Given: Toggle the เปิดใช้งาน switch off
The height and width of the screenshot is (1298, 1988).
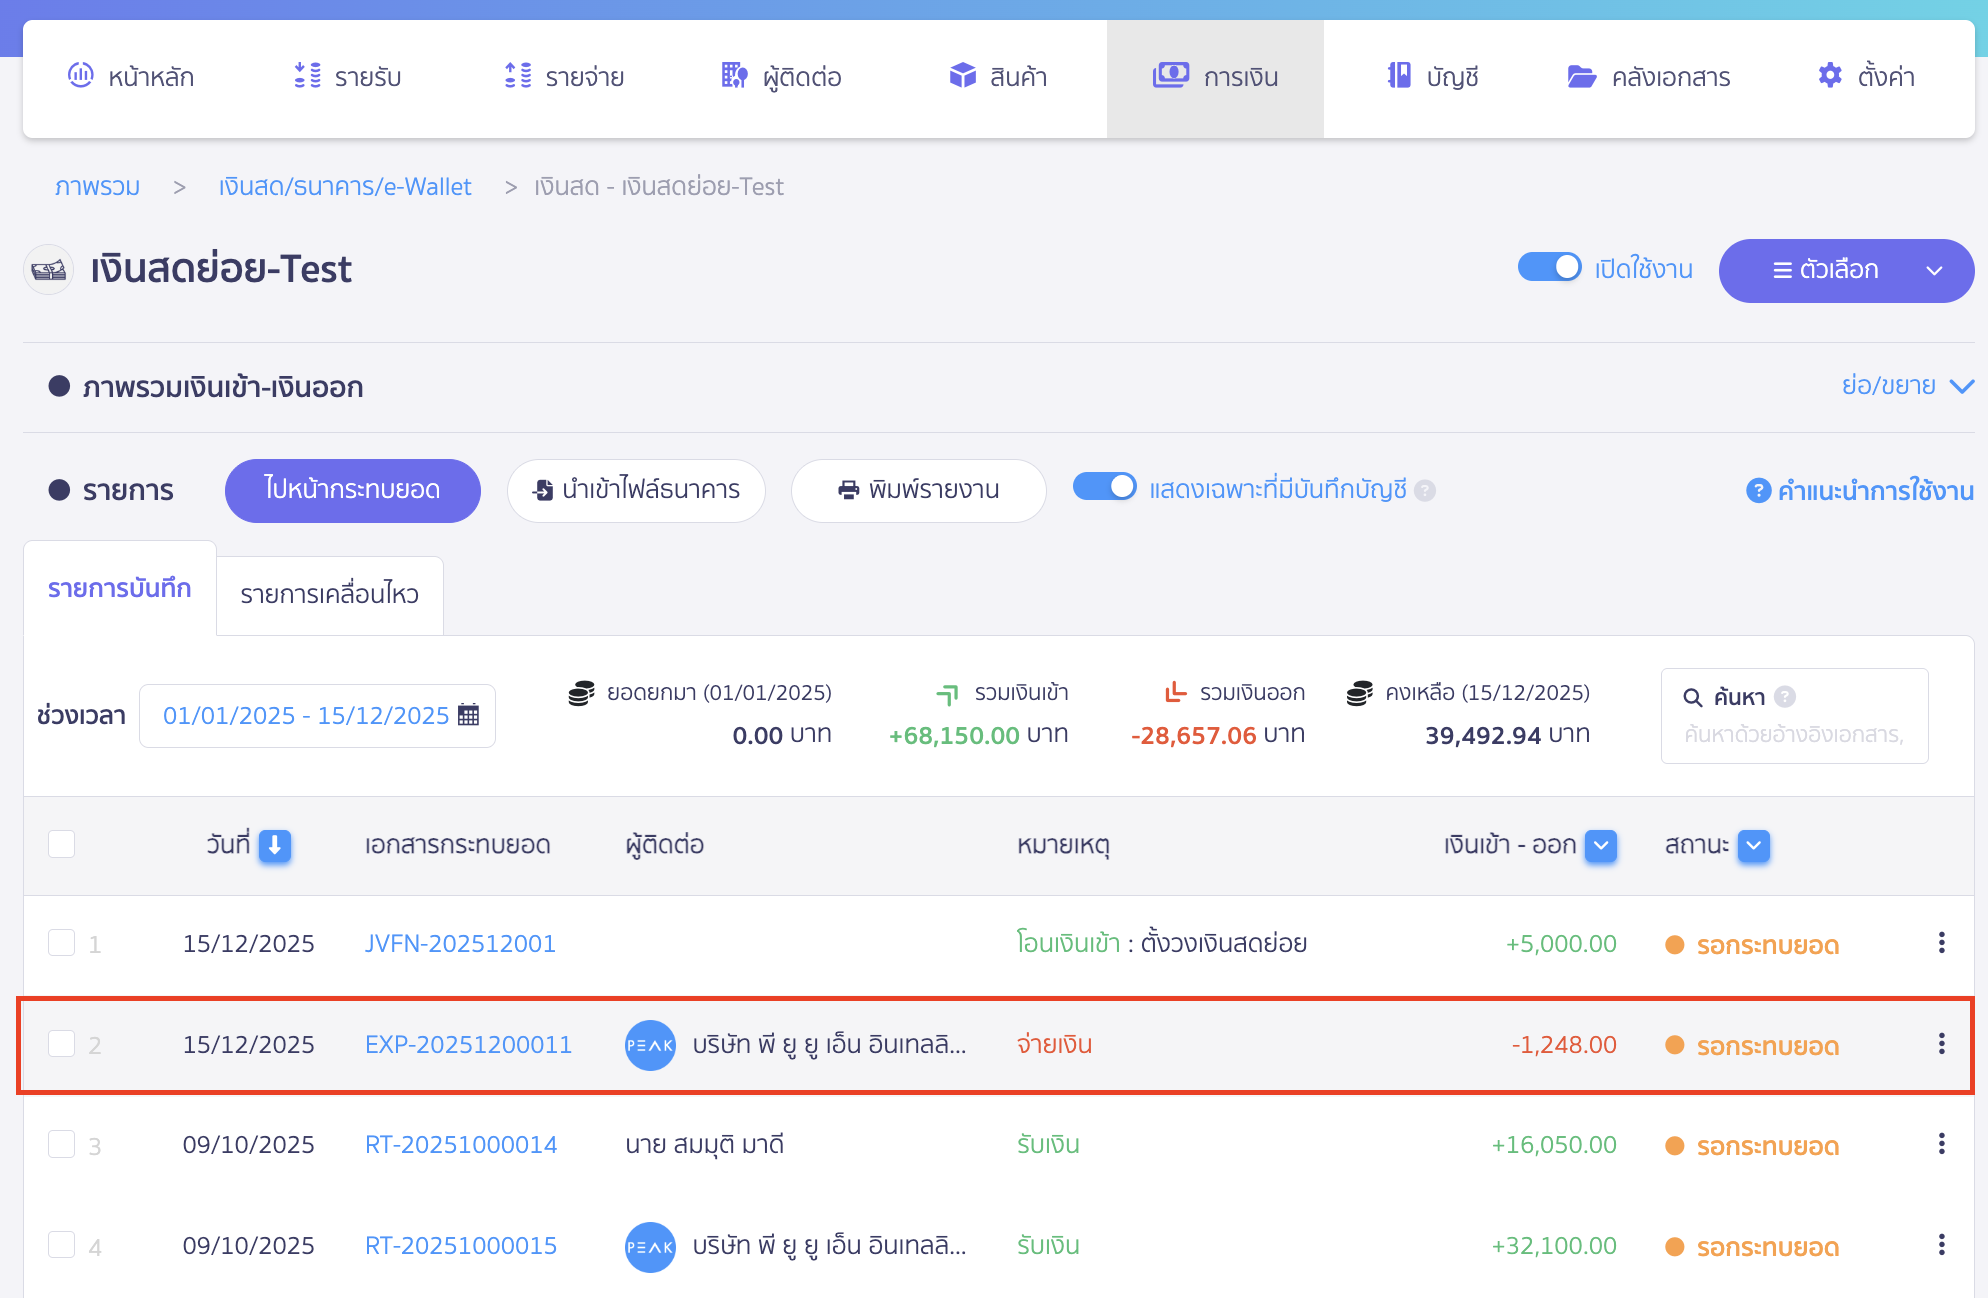Looking at the screenshot, I should tap(1549, 268).
